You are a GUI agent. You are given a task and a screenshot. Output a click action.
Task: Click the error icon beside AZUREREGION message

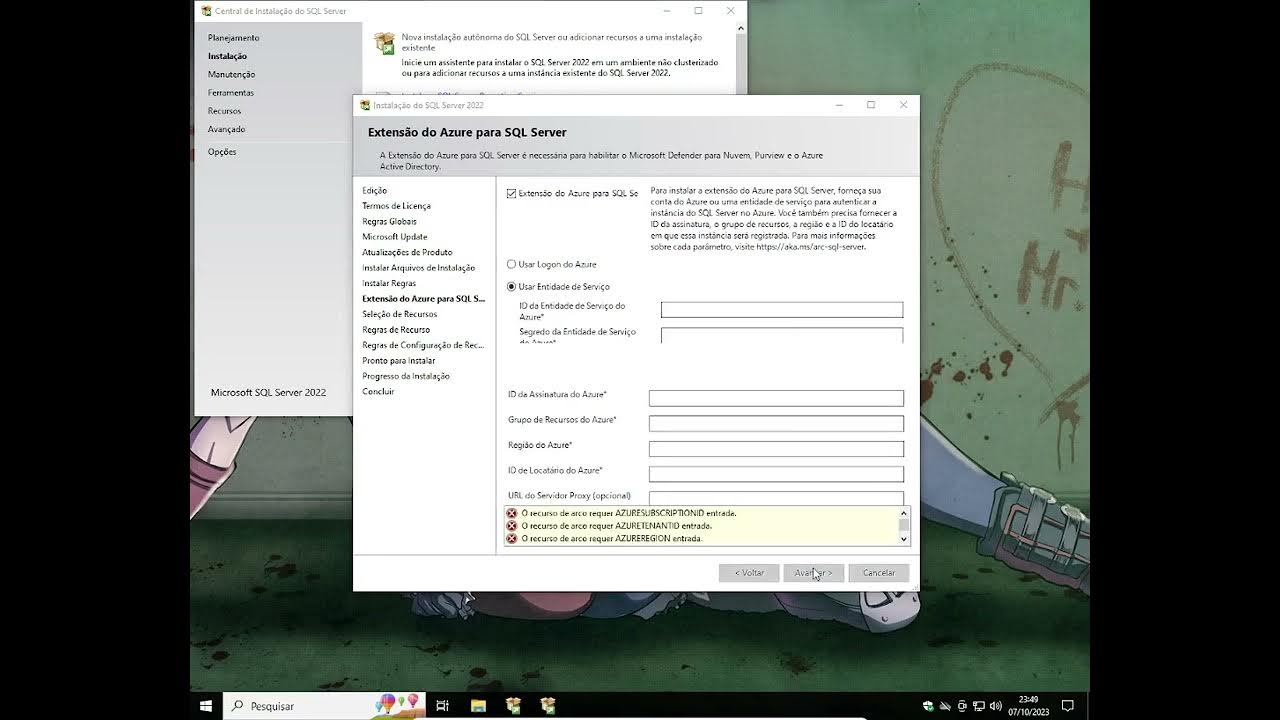point(512,539)
